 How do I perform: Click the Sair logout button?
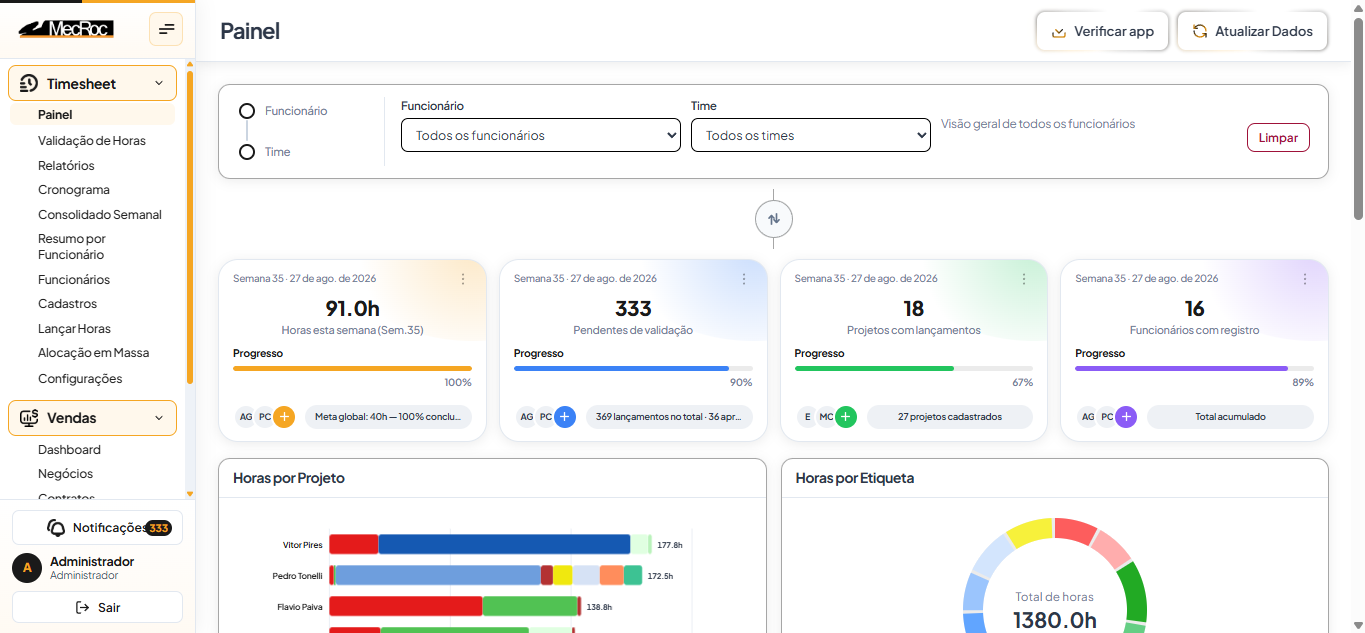[x=97, y=608]
